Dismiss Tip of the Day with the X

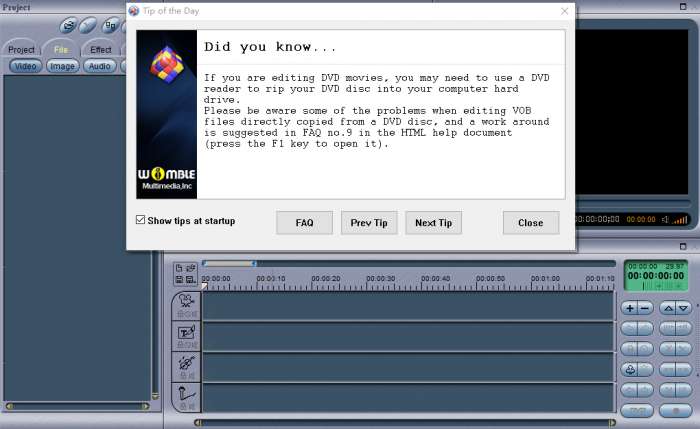tap(564, 11)
